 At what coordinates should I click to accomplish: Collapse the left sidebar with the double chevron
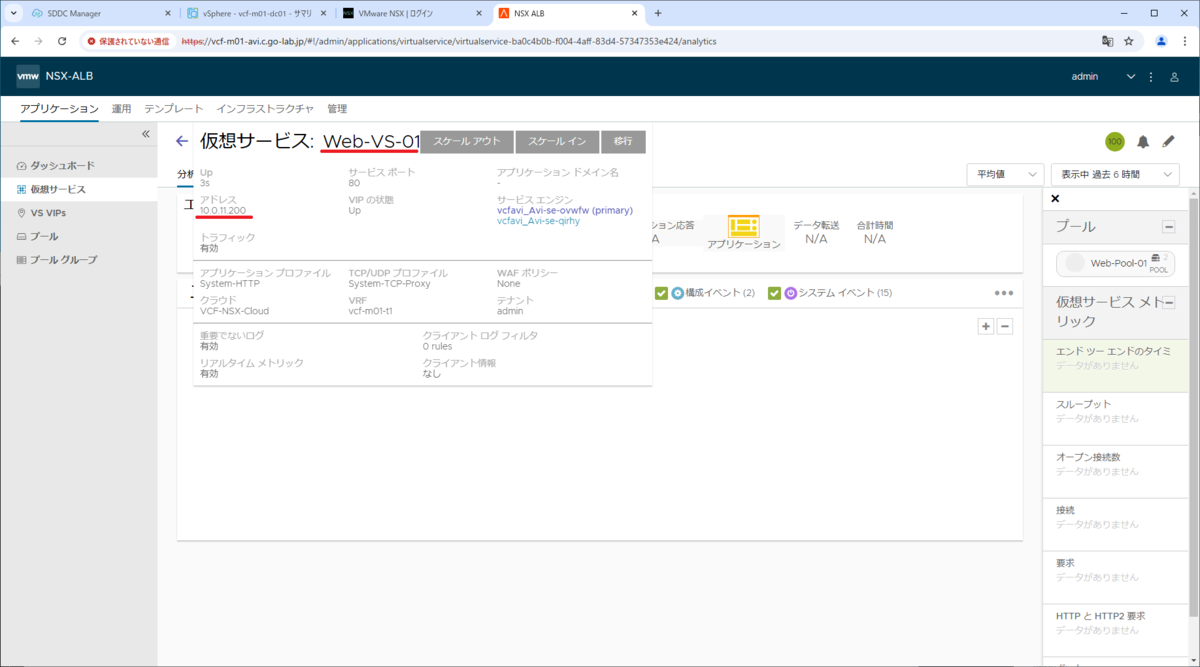click(x=145, y=134)
